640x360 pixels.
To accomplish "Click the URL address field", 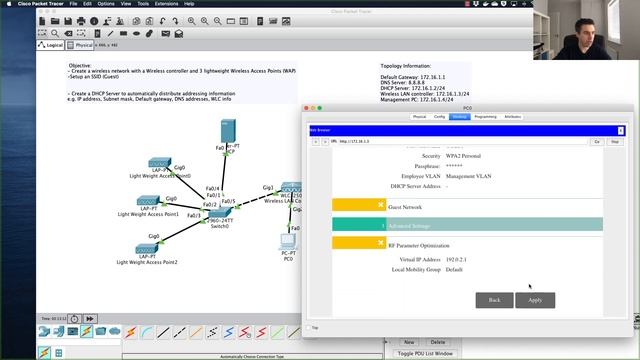I will 463,141.
